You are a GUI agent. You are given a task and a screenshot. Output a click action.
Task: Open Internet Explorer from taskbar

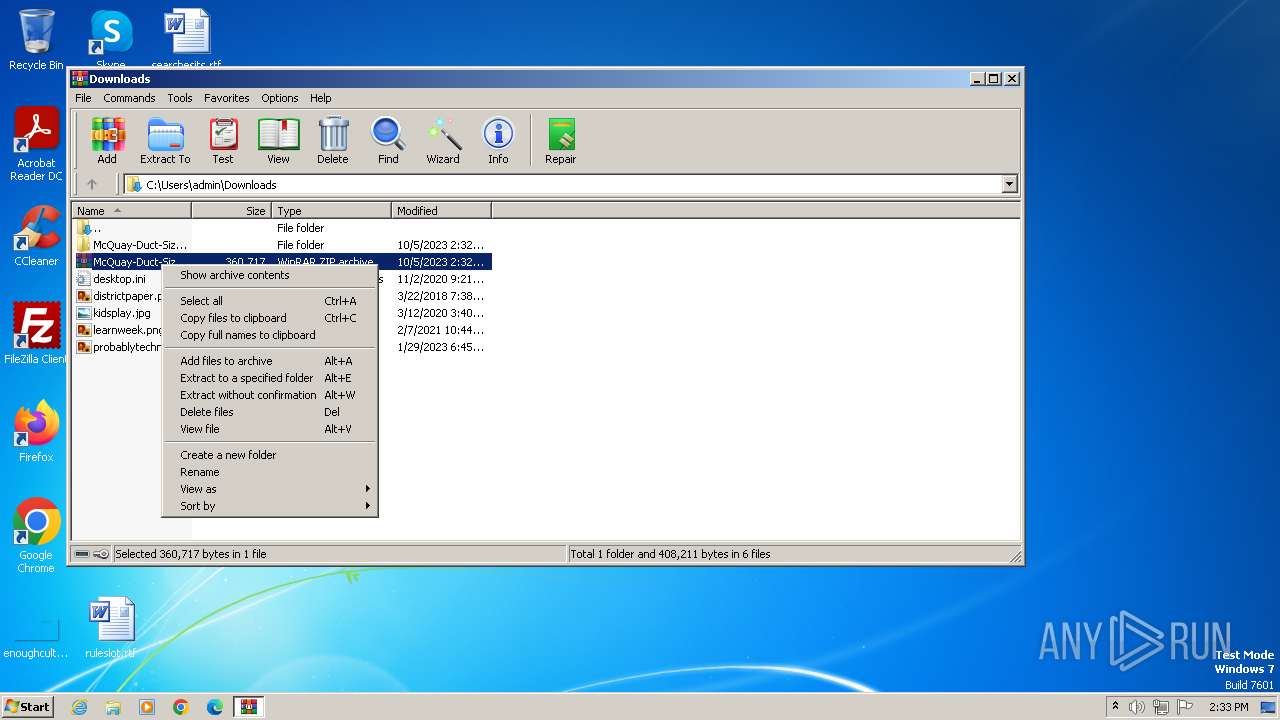(x=79, y=707)
